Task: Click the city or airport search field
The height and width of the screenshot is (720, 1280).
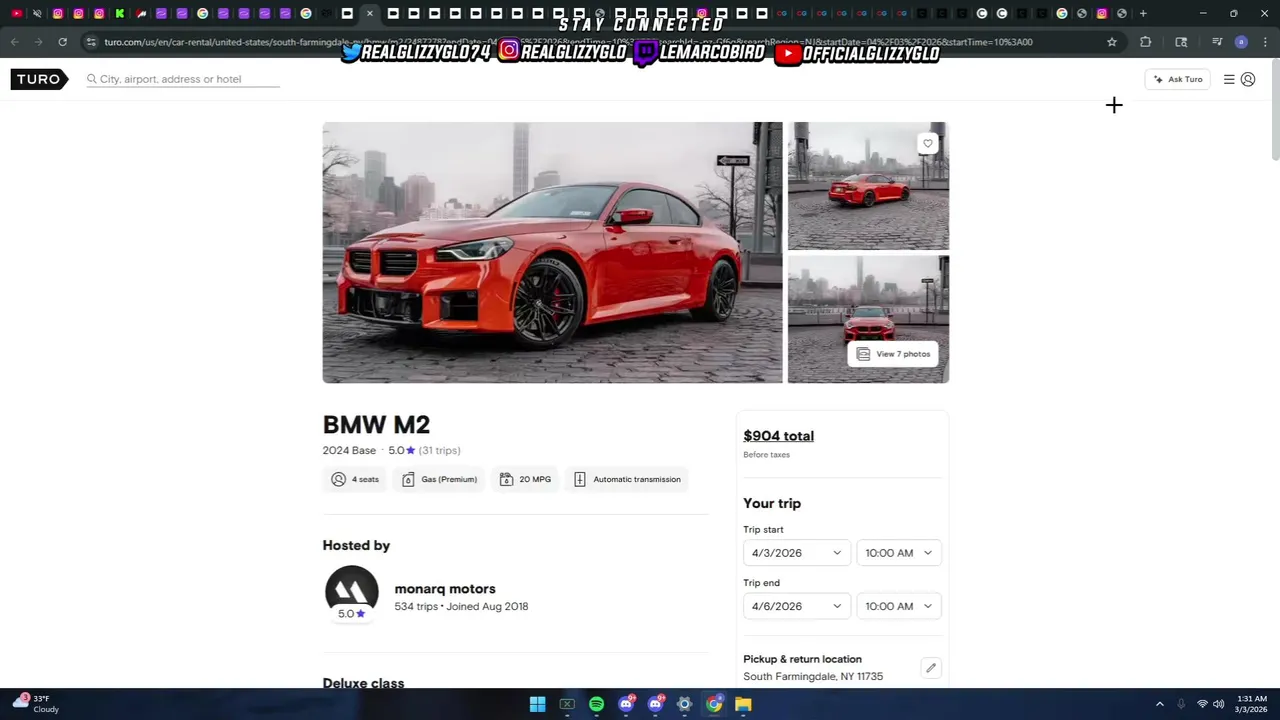Action: click(183, 79)
